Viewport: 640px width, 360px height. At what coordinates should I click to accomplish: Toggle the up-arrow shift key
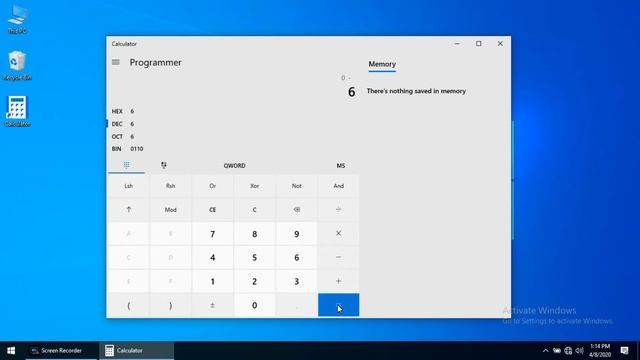pyautogui.click(x=129, y=210)
